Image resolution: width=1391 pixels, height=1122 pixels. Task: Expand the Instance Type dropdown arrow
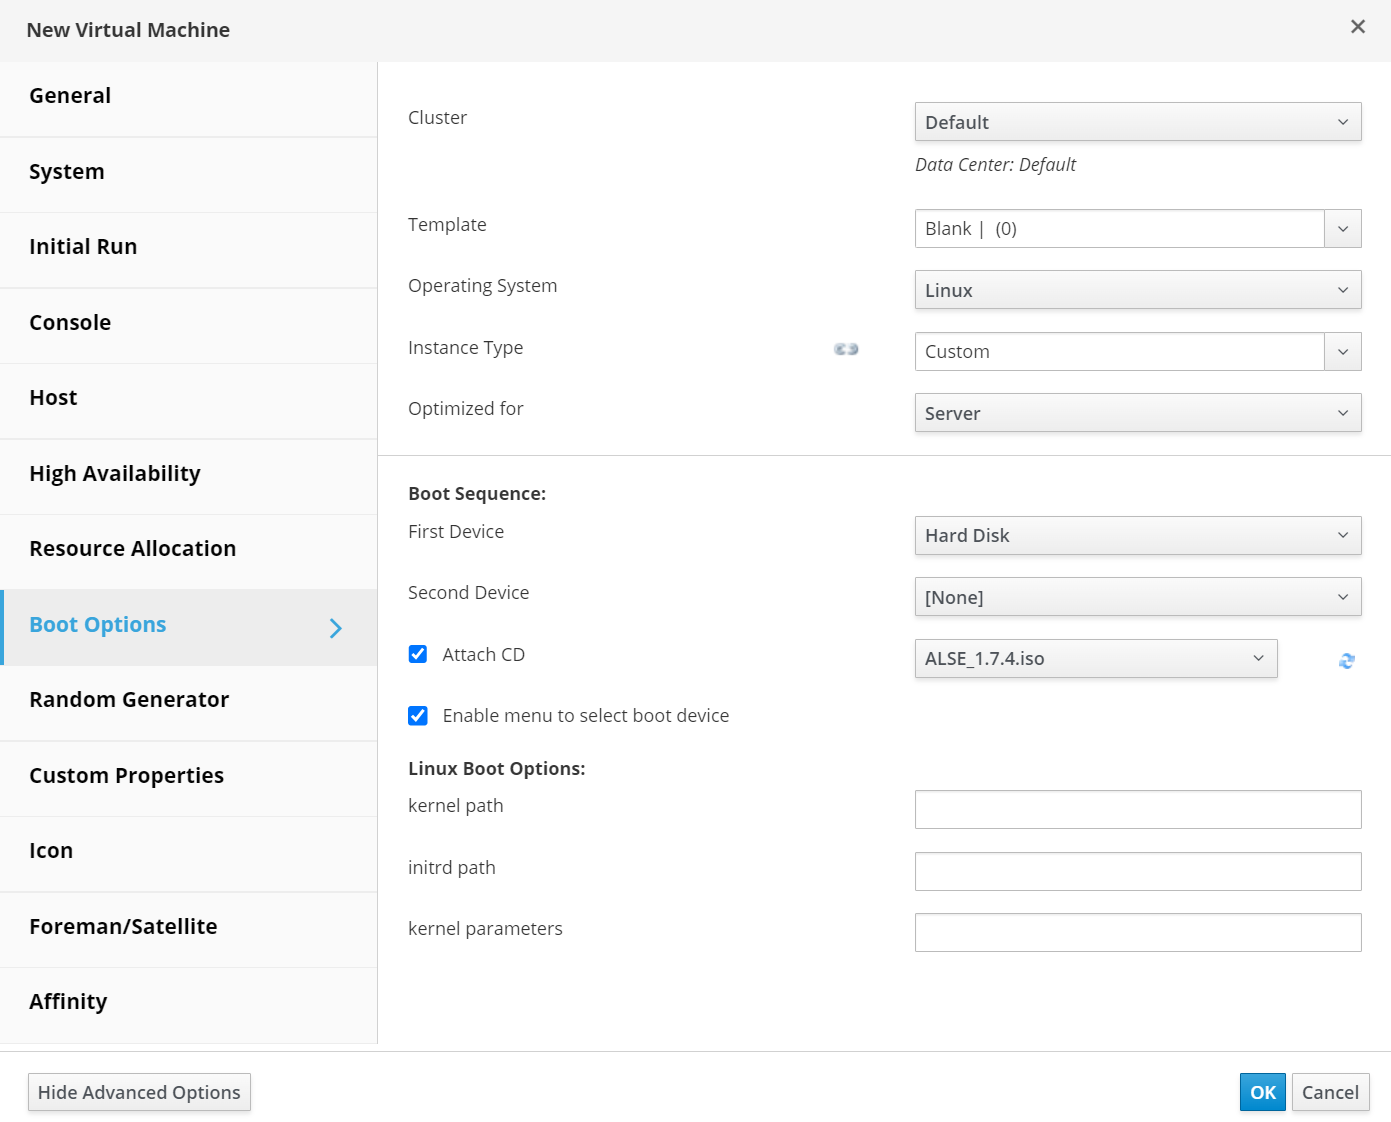click(1342, 352)
